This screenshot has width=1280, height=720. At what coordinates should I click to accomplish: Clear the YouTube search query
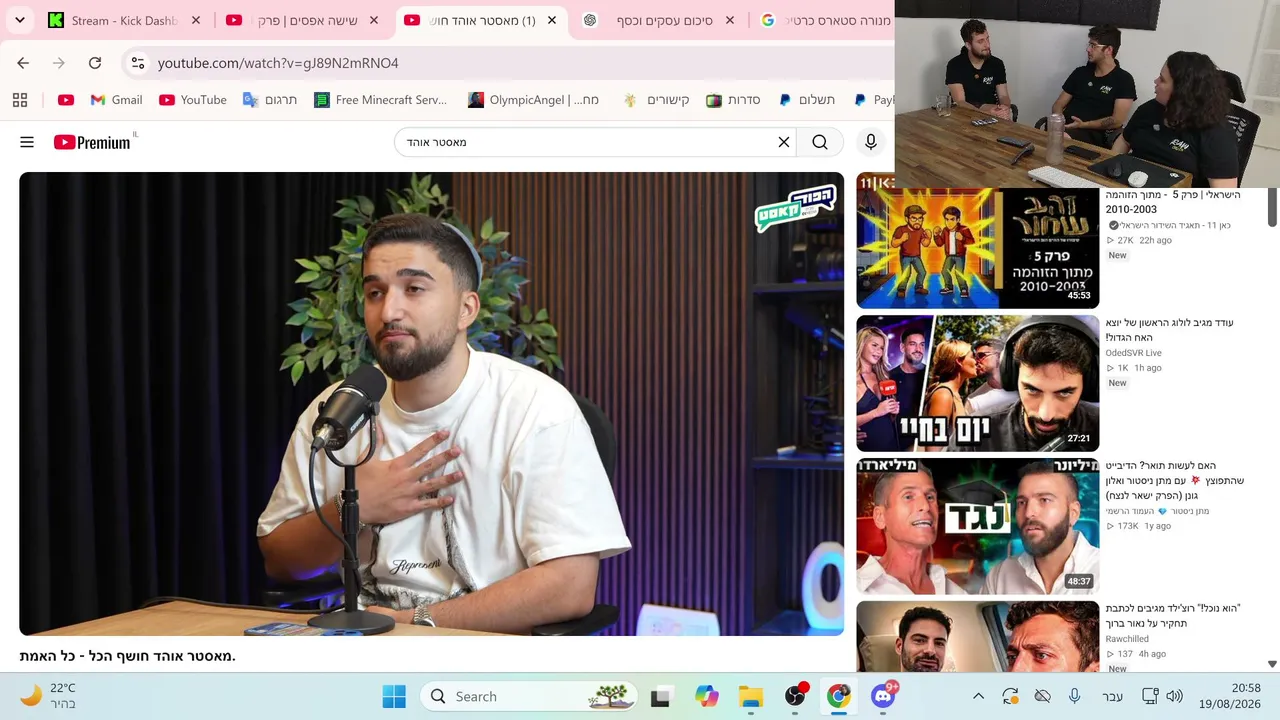tap(784, 142)
